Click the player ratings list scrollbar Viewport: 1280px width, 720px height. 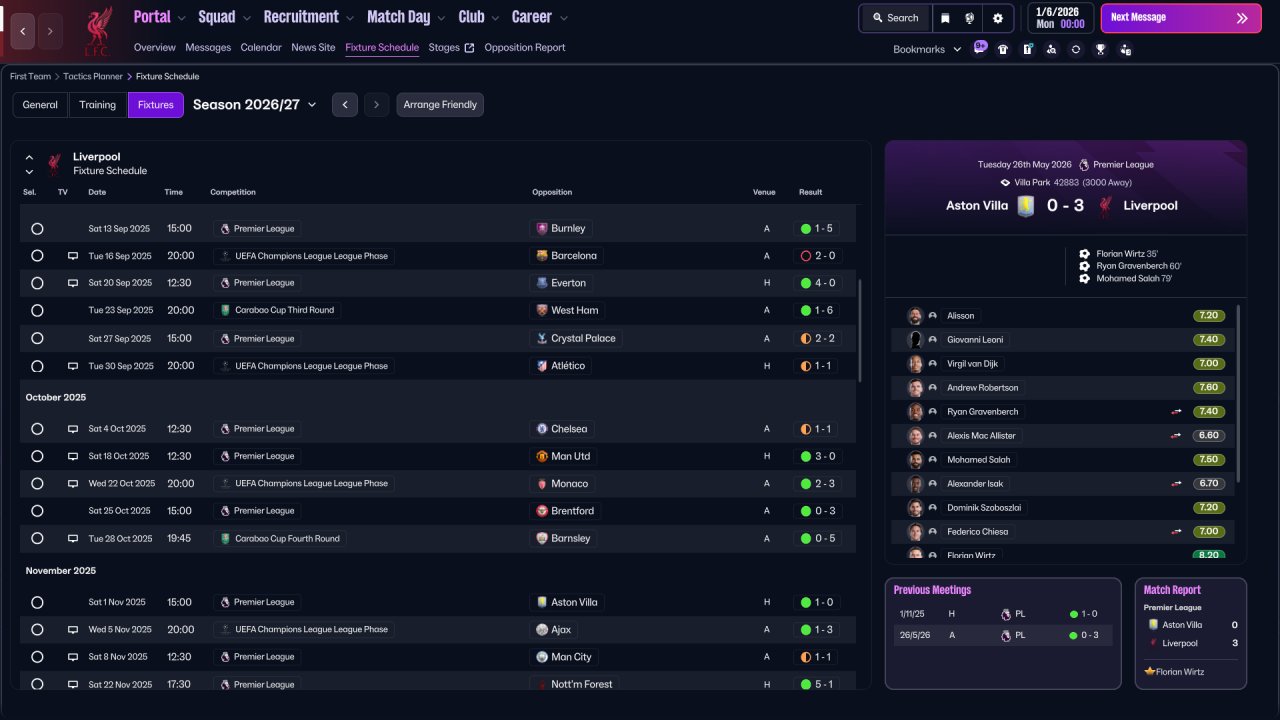tap(1238, 395)
